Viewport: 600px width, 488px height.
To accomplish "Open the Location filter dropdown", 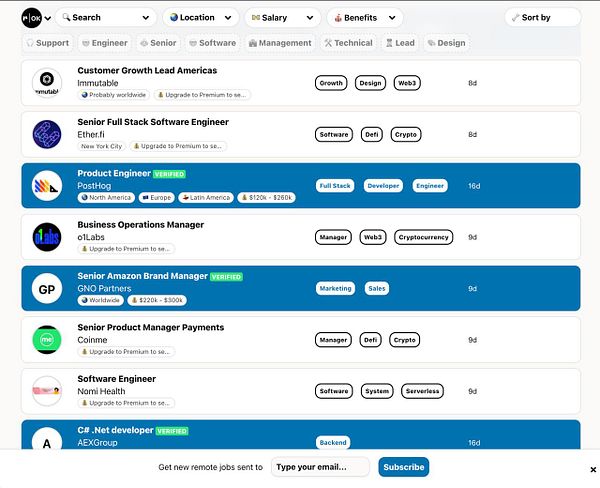I will [x=201, y=18].
